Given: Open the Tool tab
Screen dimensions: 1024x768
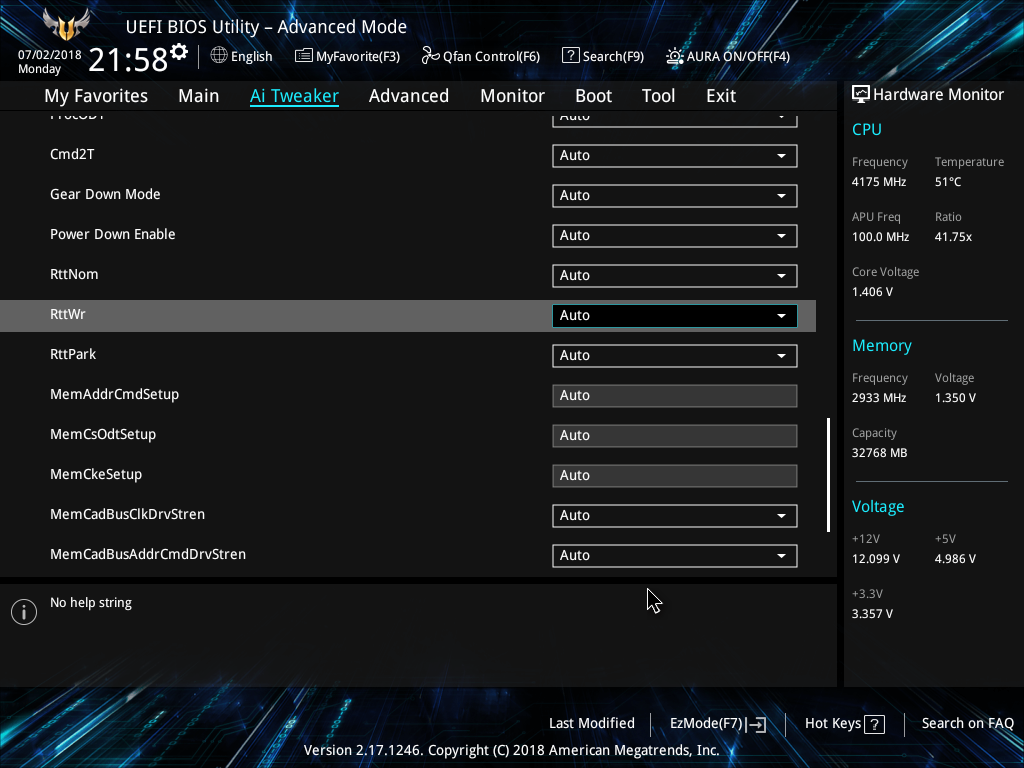Looking at the screenshot, I should (658, 96).
